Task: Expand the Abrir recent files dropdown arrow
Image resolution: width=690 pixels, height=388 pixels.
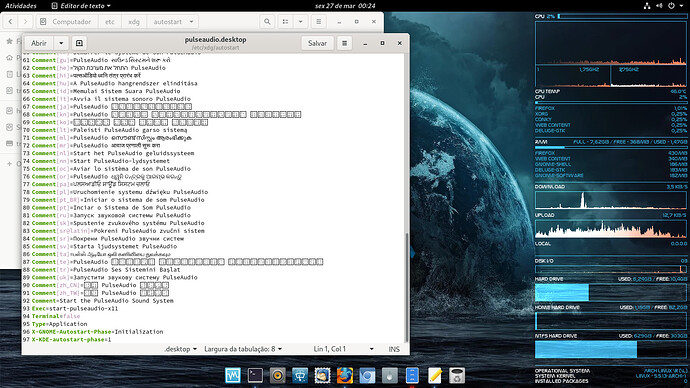Action: pyautogui.click(x=61, y=43)
